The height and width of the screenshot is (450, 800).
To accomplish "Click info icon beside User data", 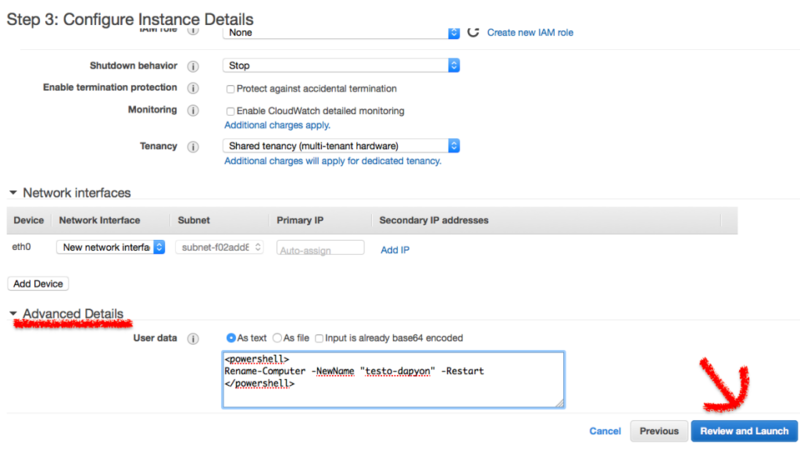I will 192,338.
